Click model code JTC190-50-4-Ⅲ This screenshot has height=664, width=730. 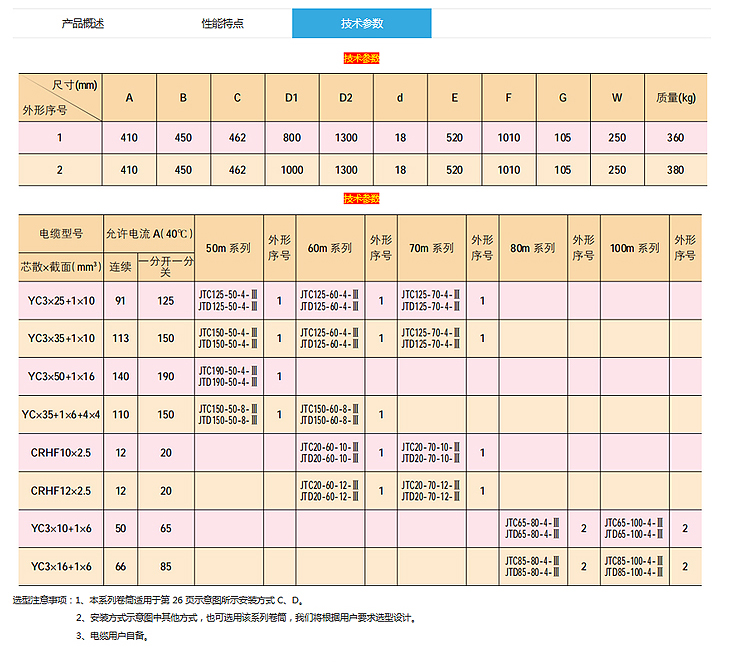pos(228,371)
